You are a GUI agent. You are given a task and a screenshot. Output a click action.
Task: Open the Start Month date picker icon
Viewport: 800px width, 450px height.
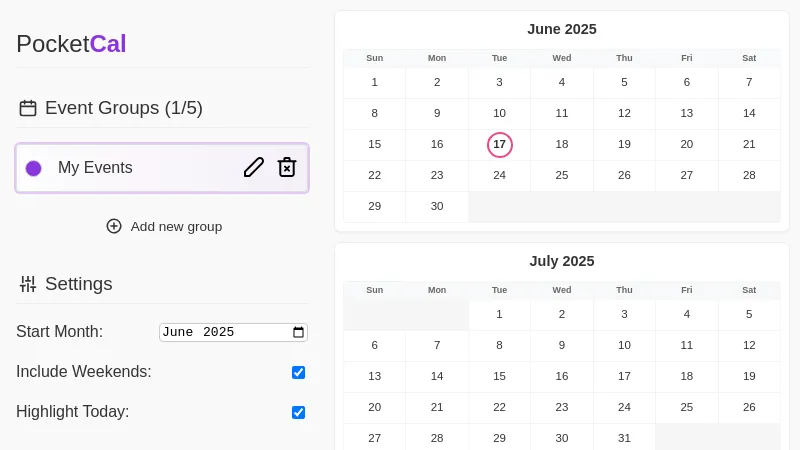[x=298, y=332]
